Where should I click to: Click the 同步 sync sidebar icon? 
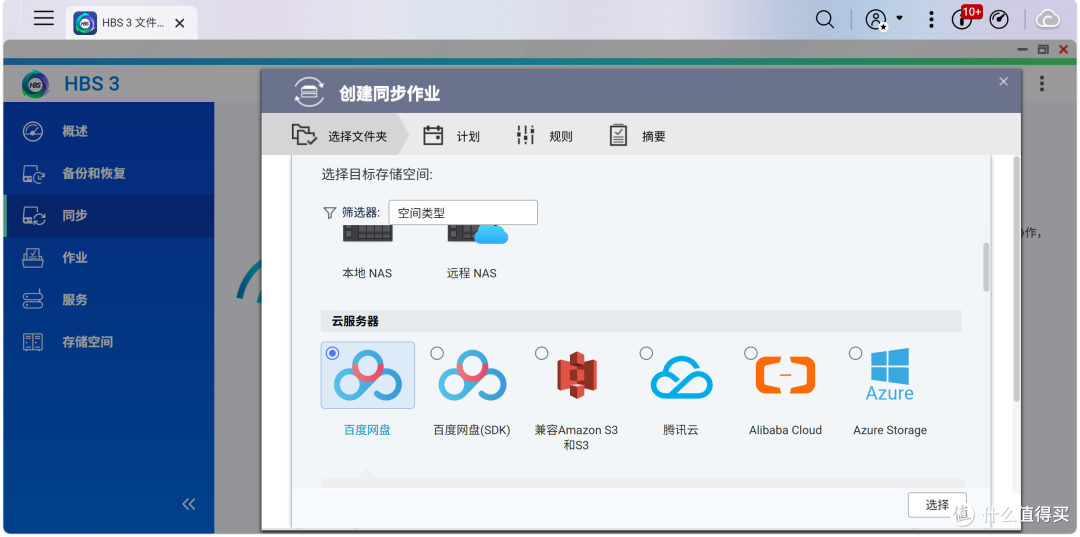(34, 215)
